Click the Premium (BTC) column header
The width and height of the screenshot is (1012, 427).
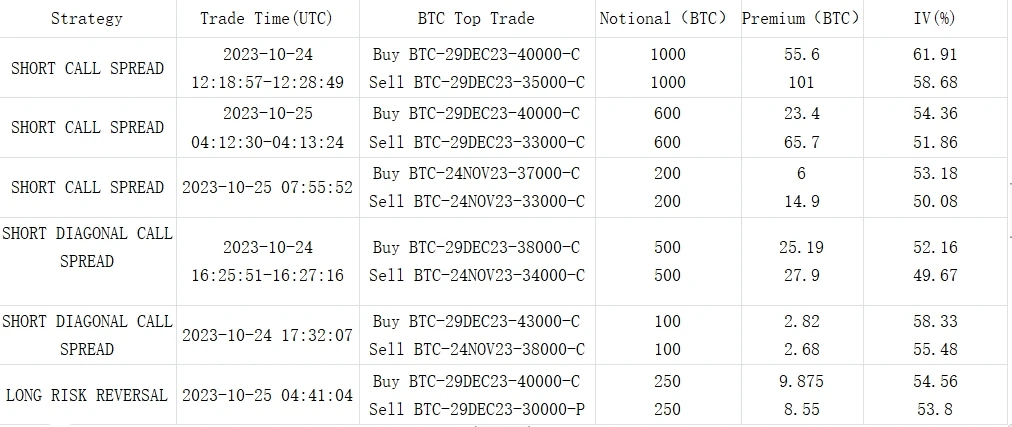tap(800, 18)
